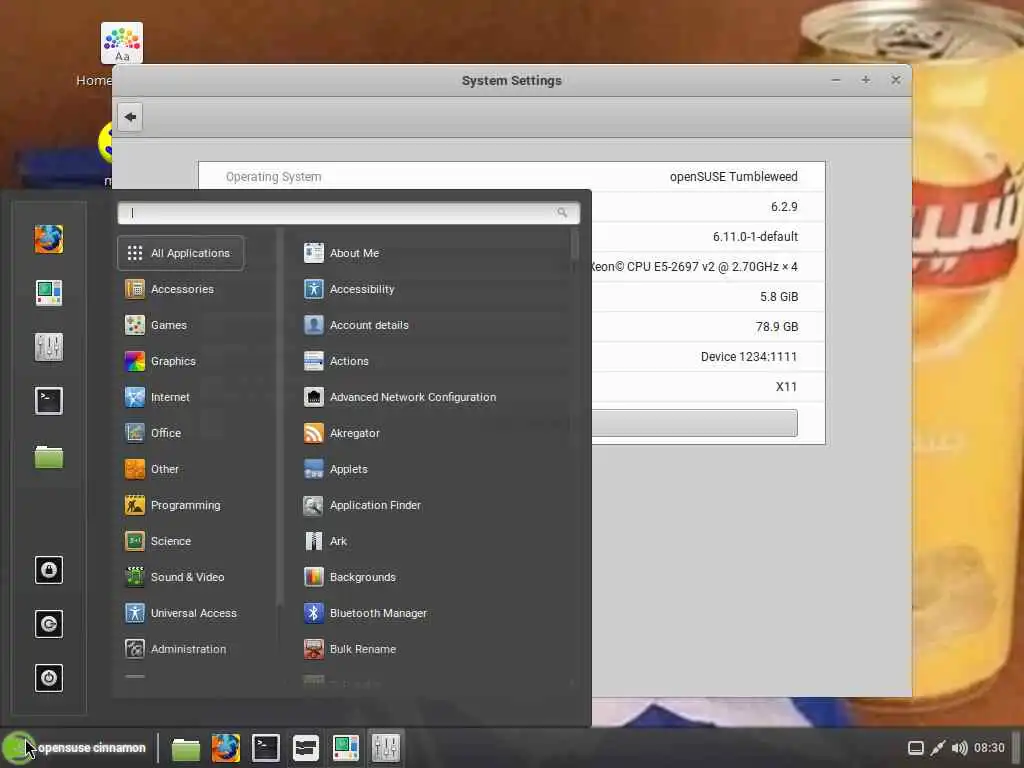Image resolution: width=1024 pixels, height=768 pixels.
Task: Click the search magnifier icon in the menu
Action: coord(562,212)
